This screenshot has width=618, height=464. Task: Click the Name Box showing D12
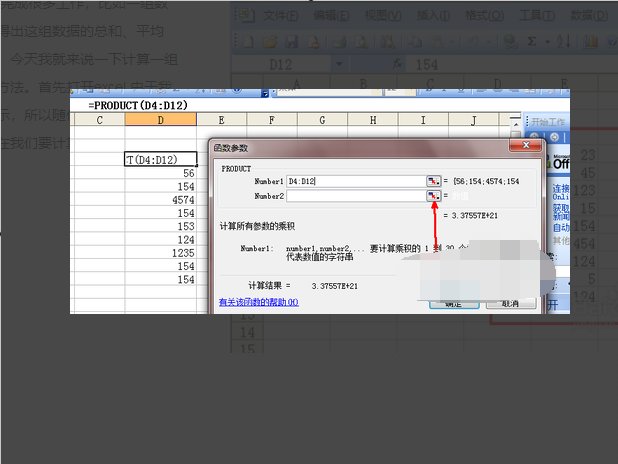coord(281,64)
